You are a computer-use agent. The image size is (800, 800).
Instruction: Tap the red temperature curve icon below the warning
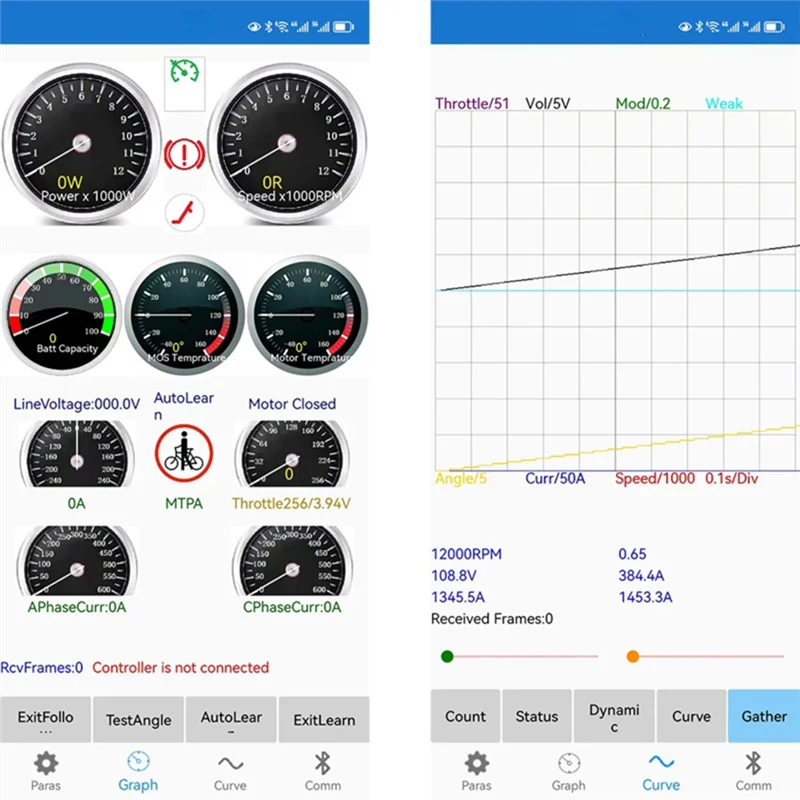(184, 213)
